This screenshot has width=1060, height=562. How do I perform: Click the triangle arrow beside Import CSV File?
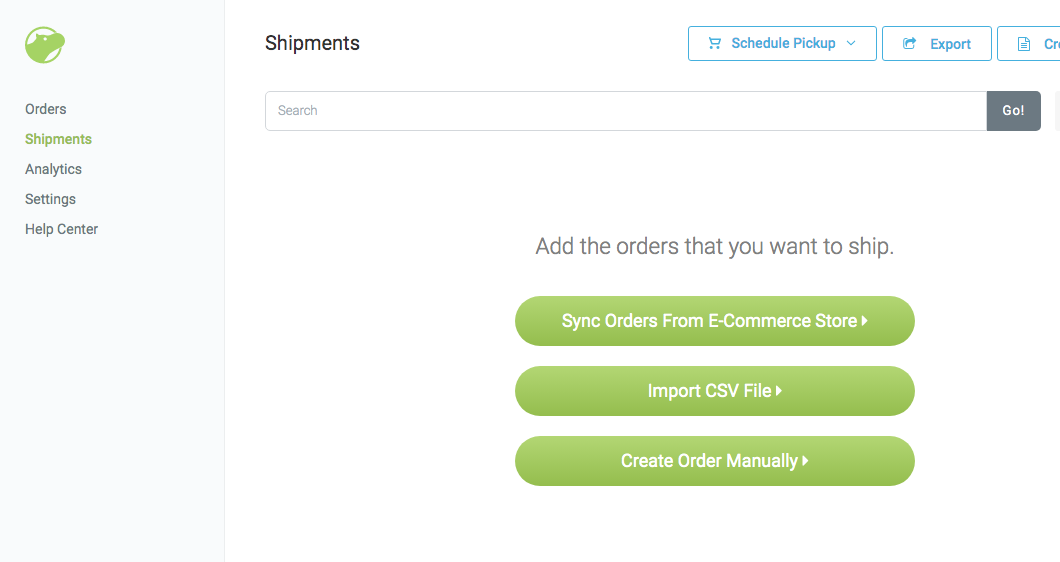pos(779,391)
